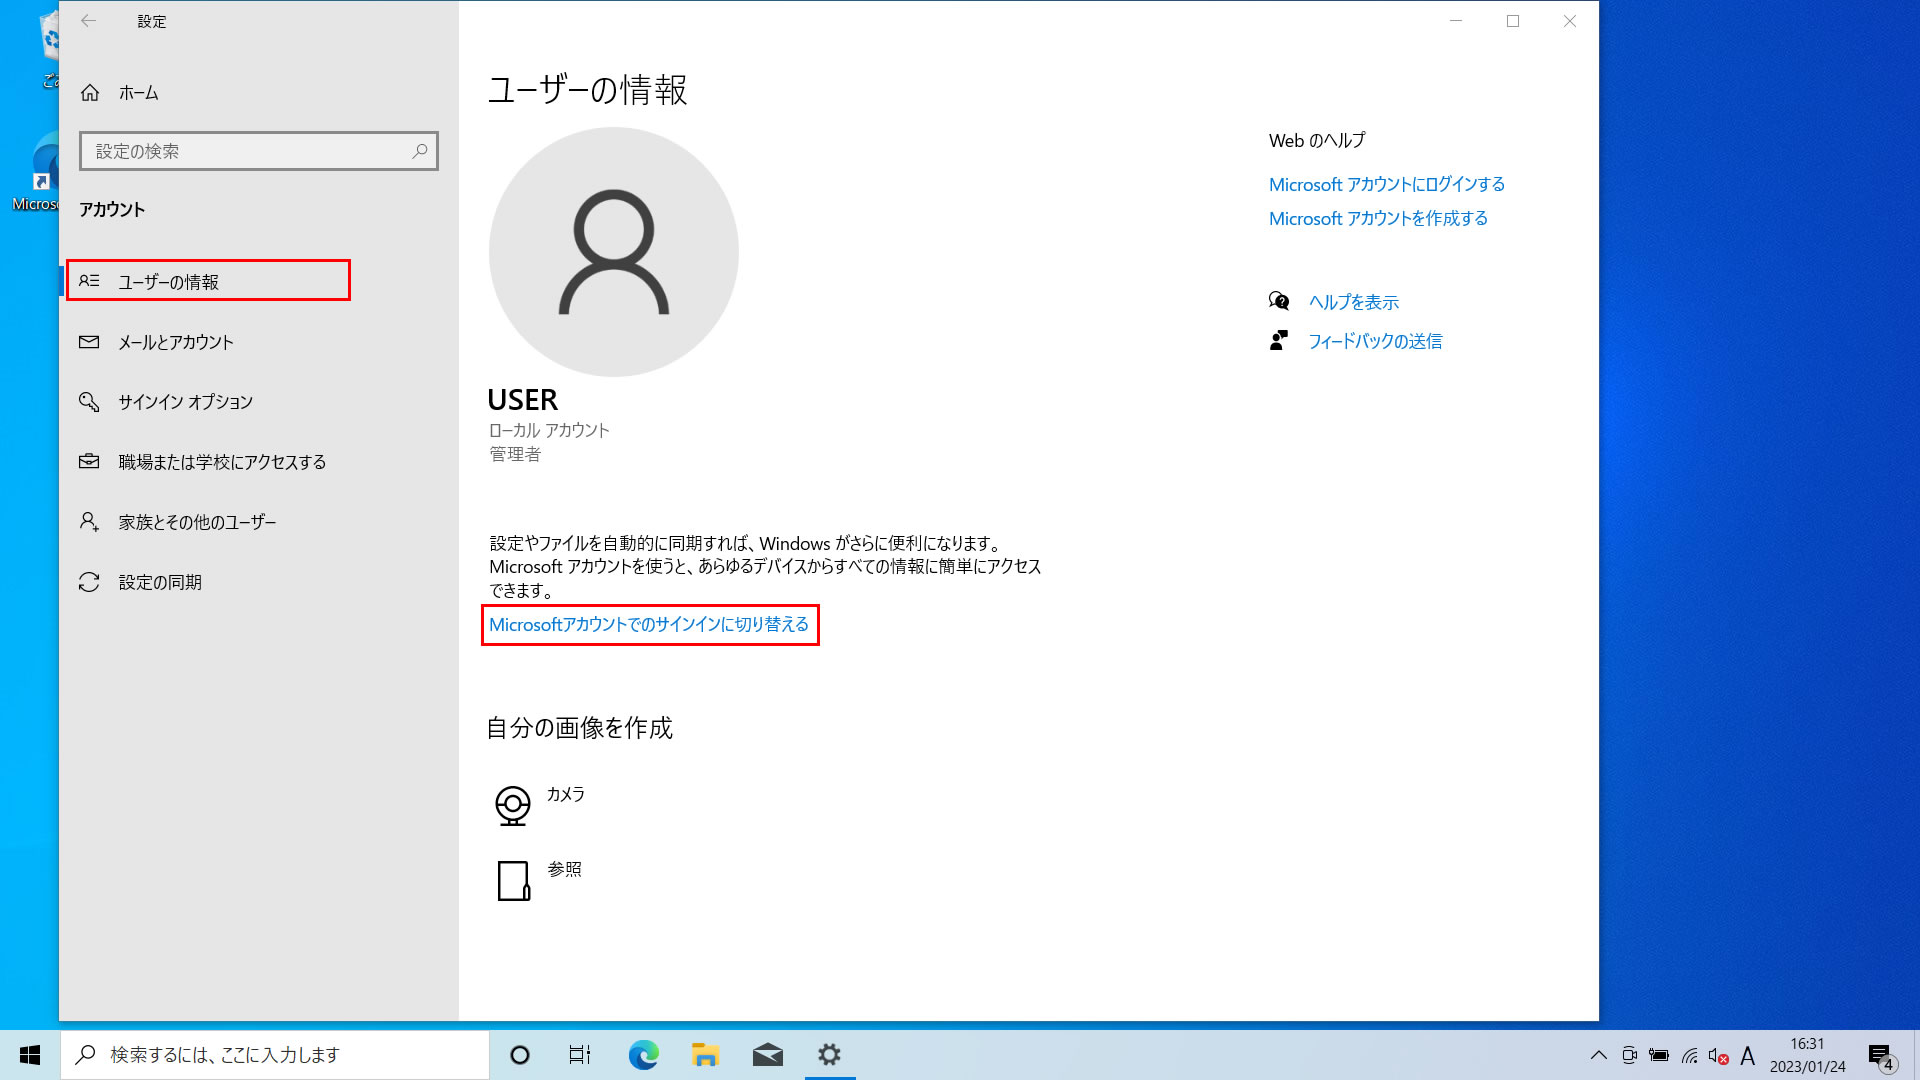
Task: Click the battery tray icon
Action: point(1659,1055)
